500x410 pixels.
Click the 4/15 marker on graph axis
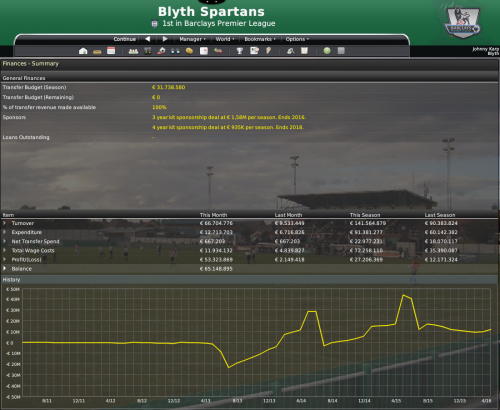pyautogui.click(x=396, y=401)
